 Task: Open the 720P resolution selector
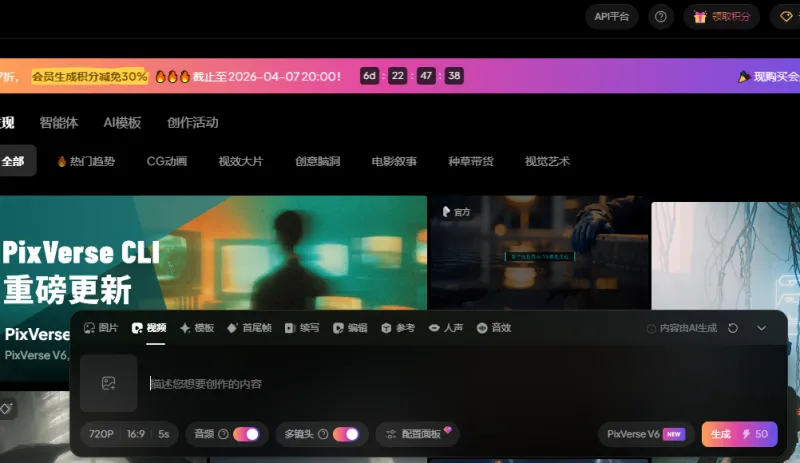[x=101, y=434]
